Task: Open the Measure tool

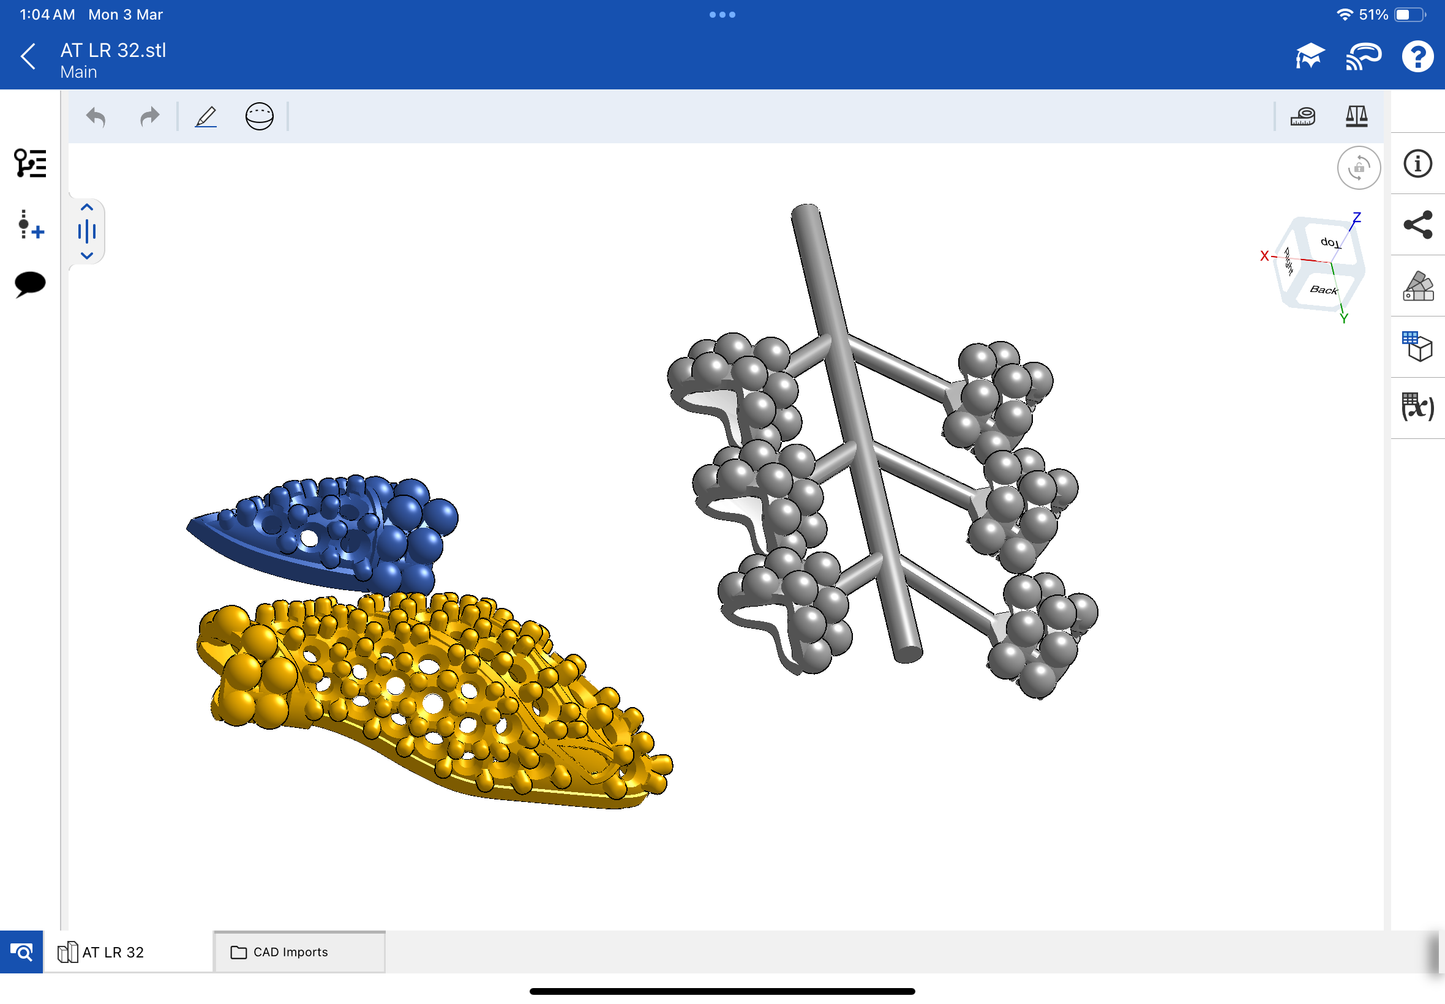Action: point(1303,117)
